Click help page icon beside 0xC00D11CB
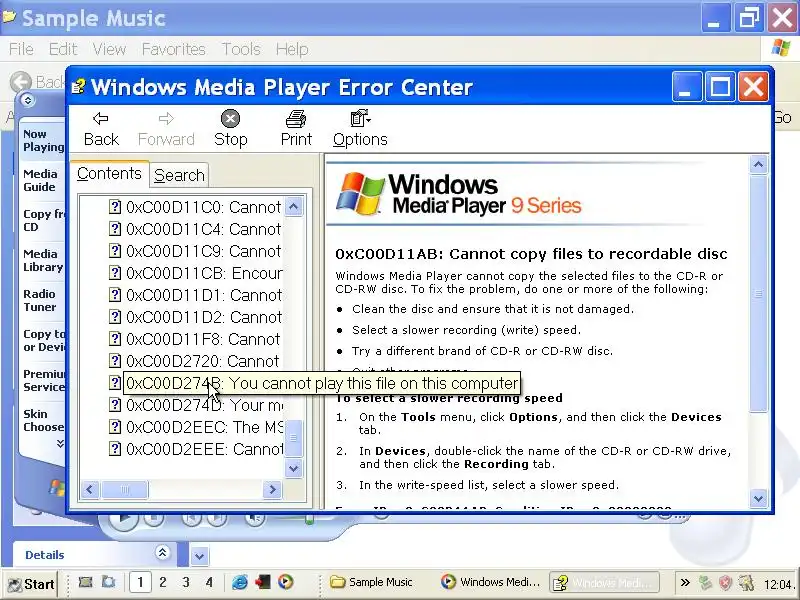 coord(115,273)
